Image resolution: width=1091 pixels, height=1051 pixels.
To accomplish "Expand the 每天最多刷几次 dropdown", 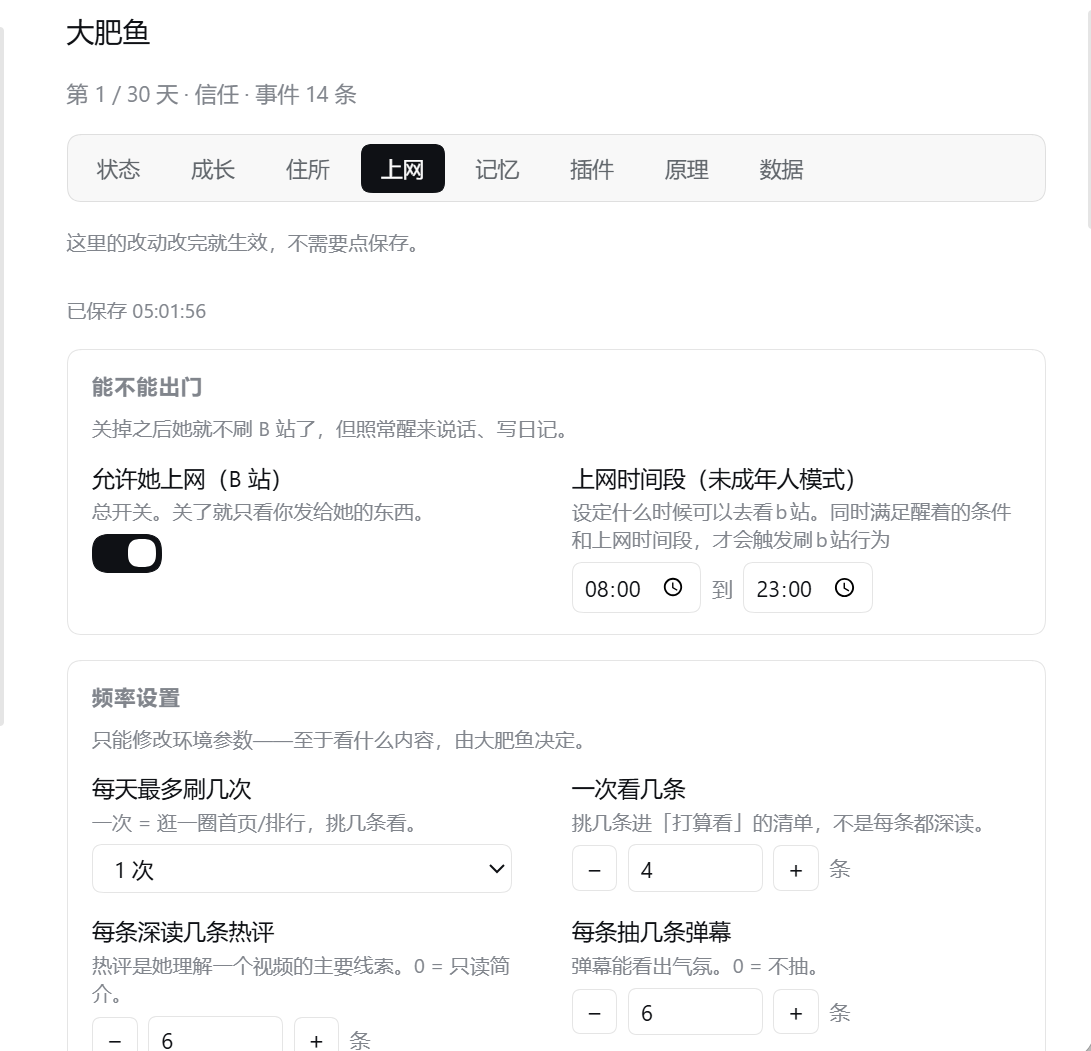I will [x=302, y=869].
